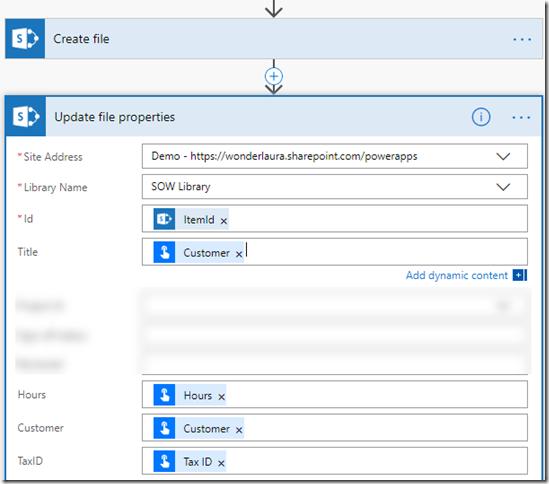This screenshot has width=549, height=484.
Task: Click the SharePoint icon on Update file properties
Action: 26,116
